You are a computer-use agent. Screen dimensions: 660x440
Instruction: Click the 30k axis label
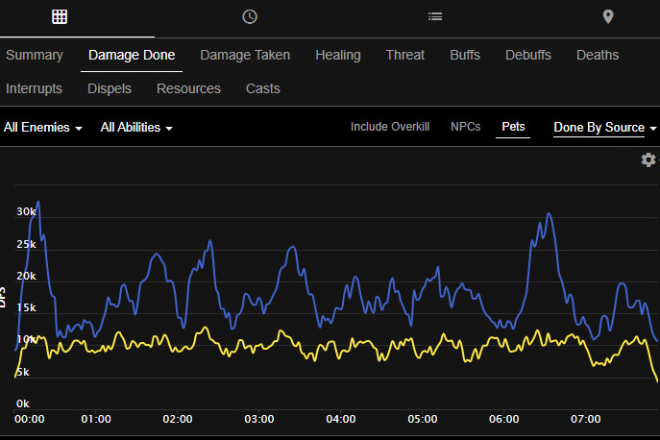[26, 212]
